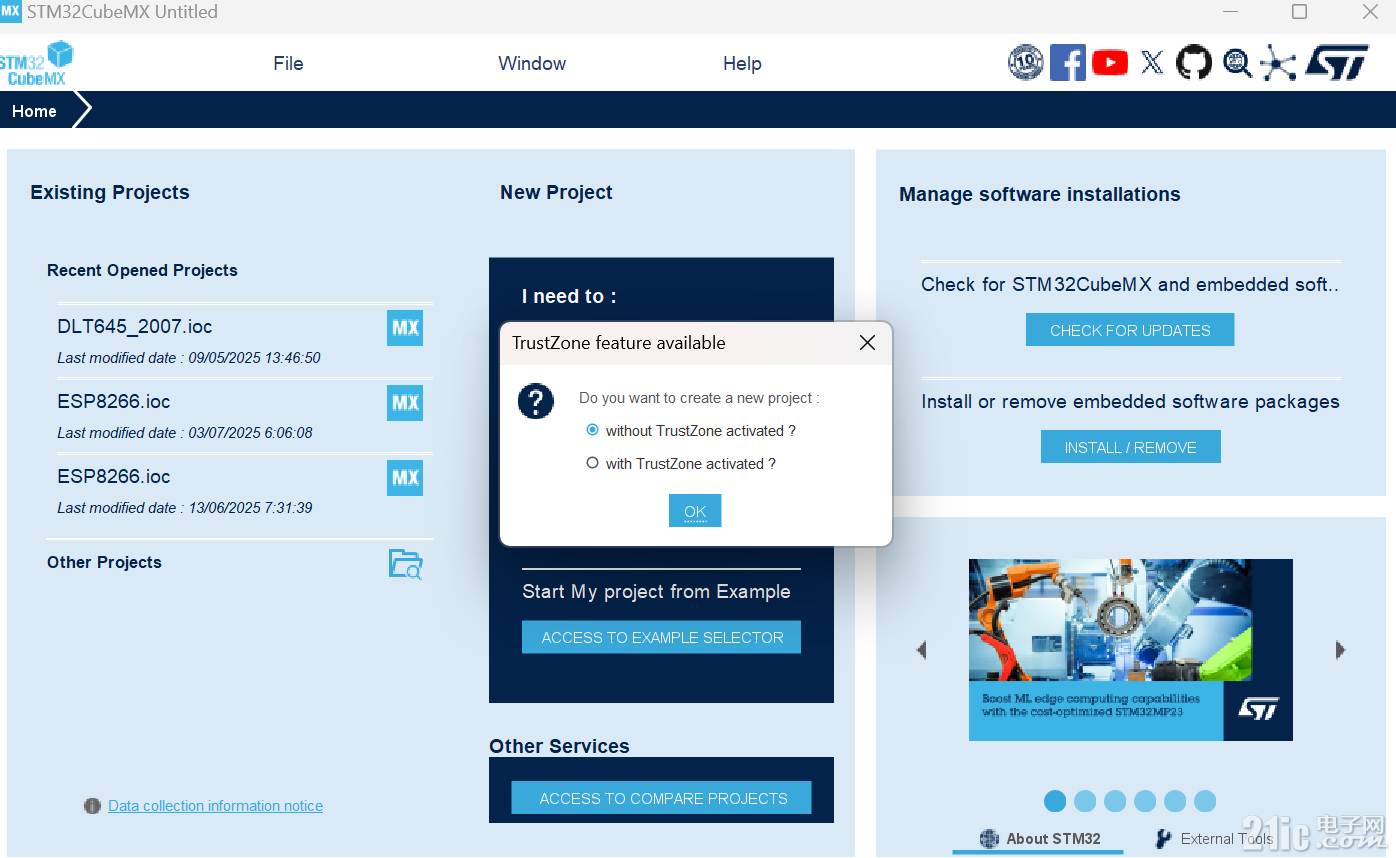Open ESP8266.ioc modified 03/07/2025 6:06:08
Image resolution: width=1396 pixels, height=858 pixels.
tap(114, 401)
